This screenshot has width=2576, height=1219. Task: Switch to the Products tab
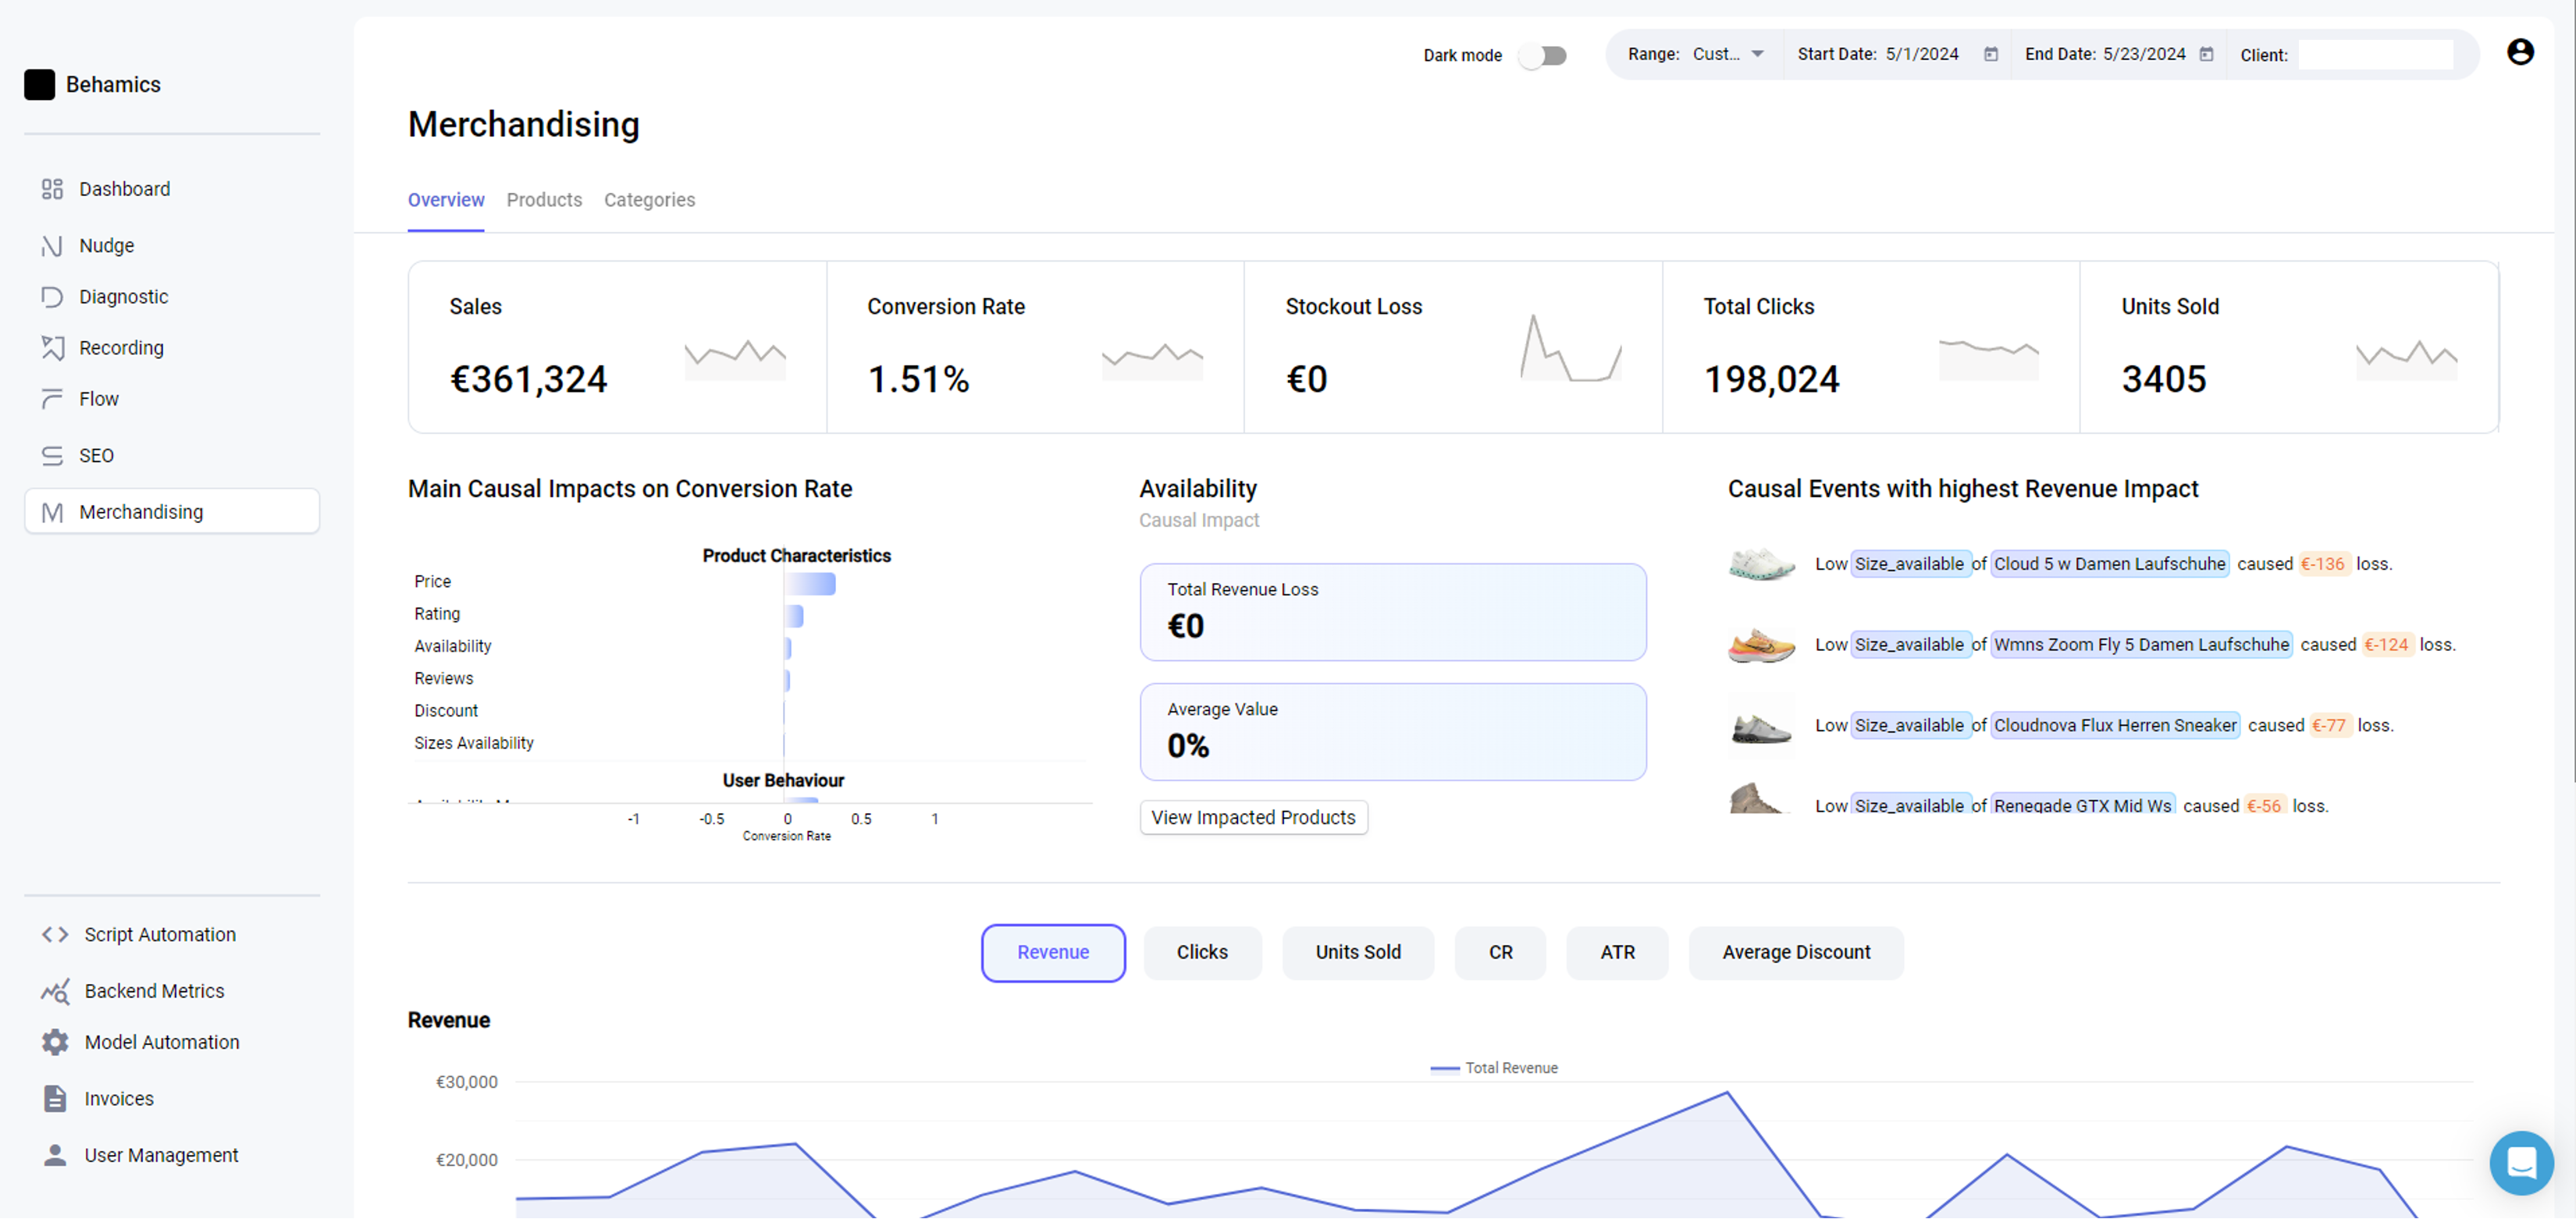(x=544, y=200)
